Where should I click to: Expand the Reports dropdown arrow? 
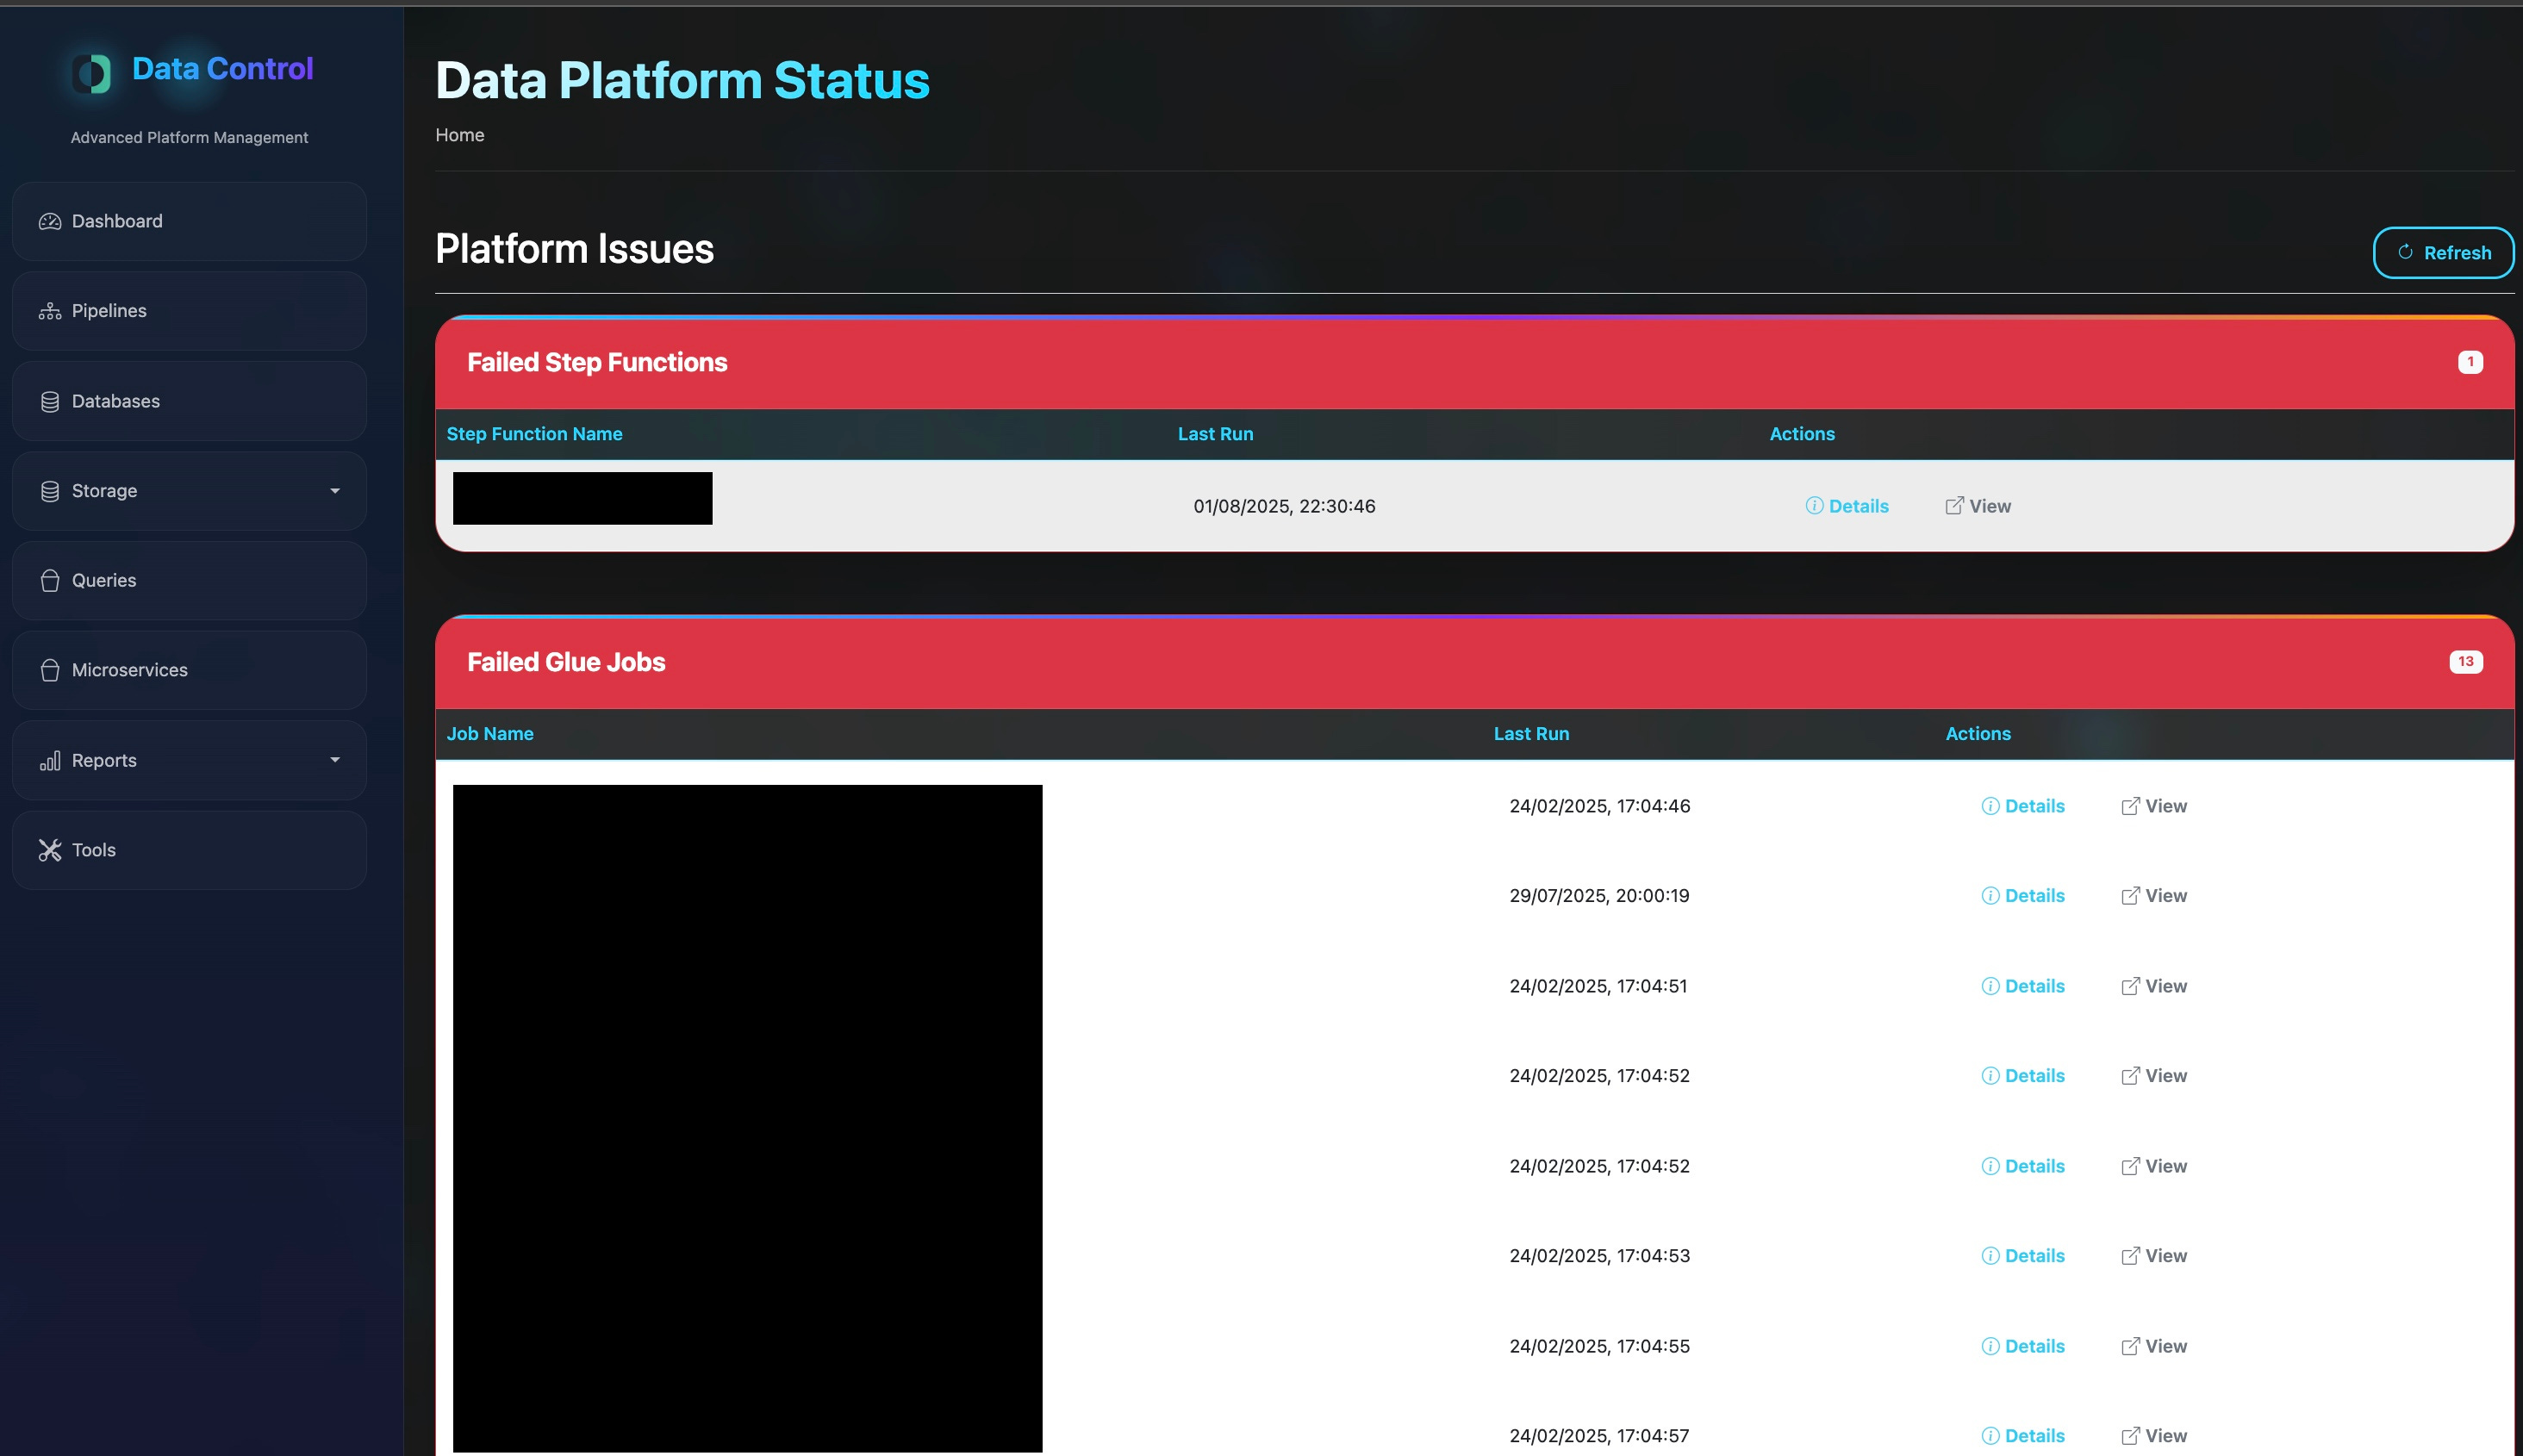pyautogui.click(x=335, y=760)
